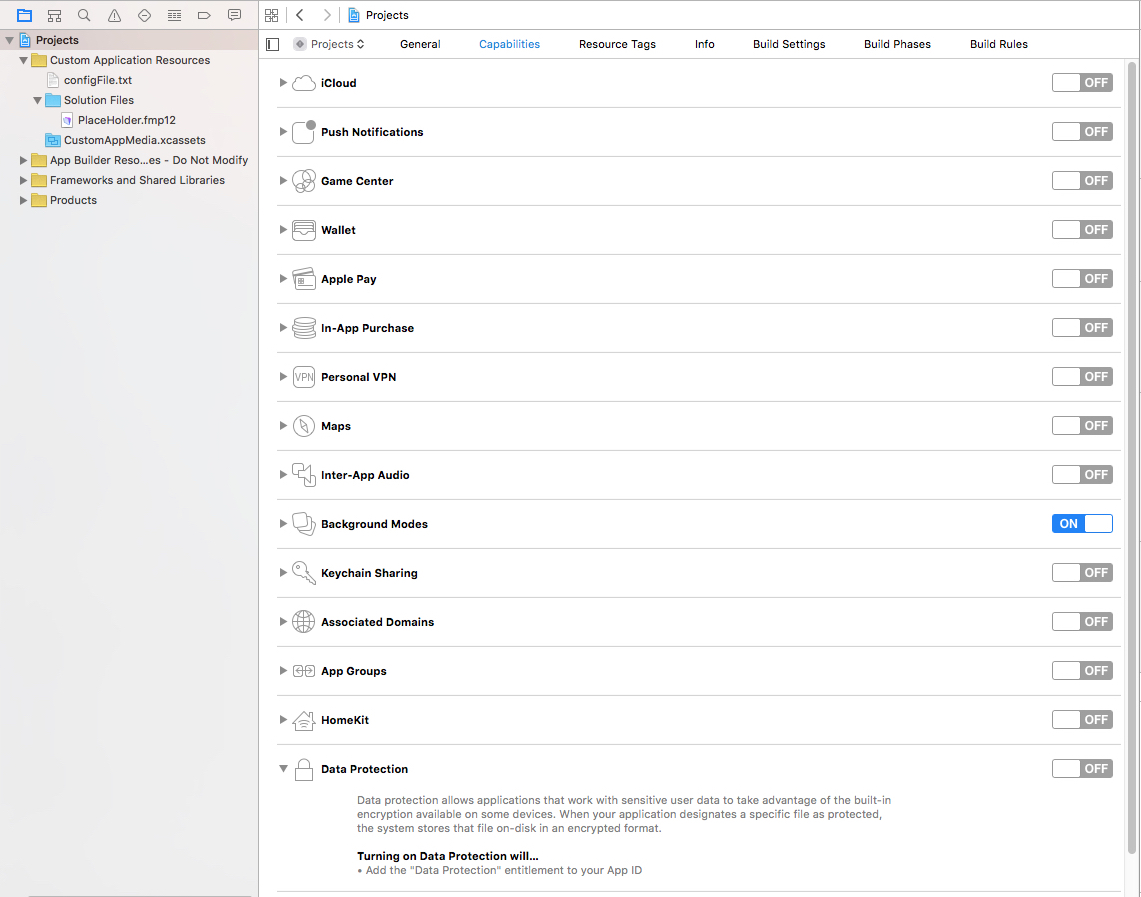Collapse the Data Protection section
The height and width of the screenshot is (897, 1141).
(x=283, y=768)
